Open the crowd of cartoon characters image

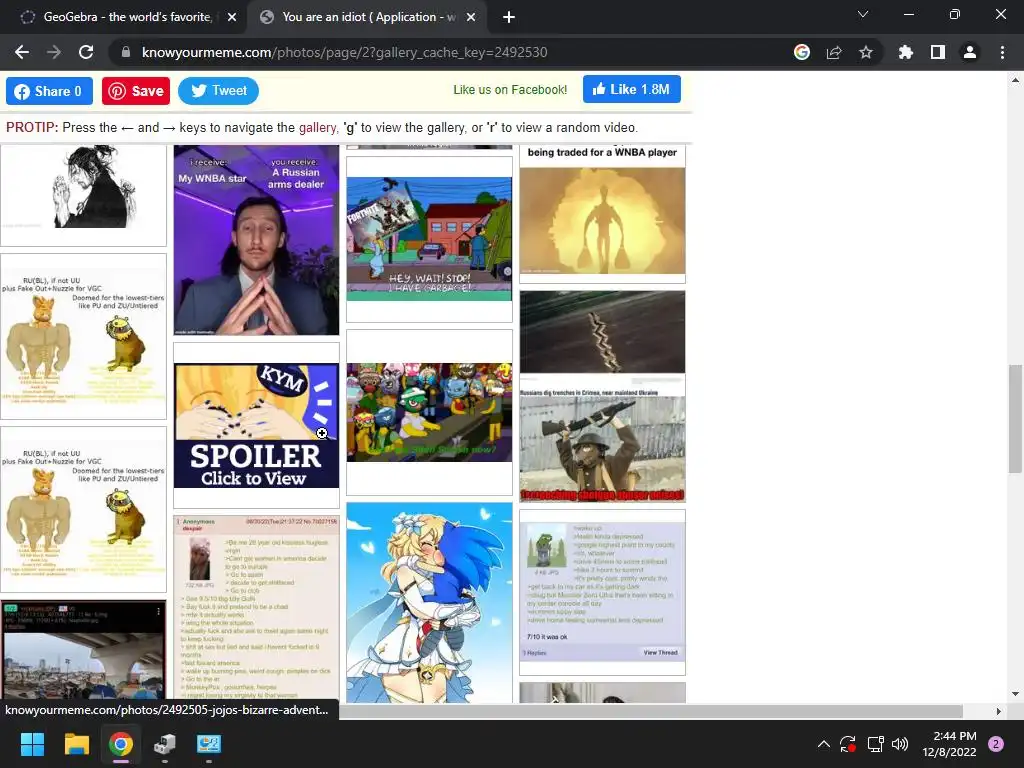pos(429,412)
